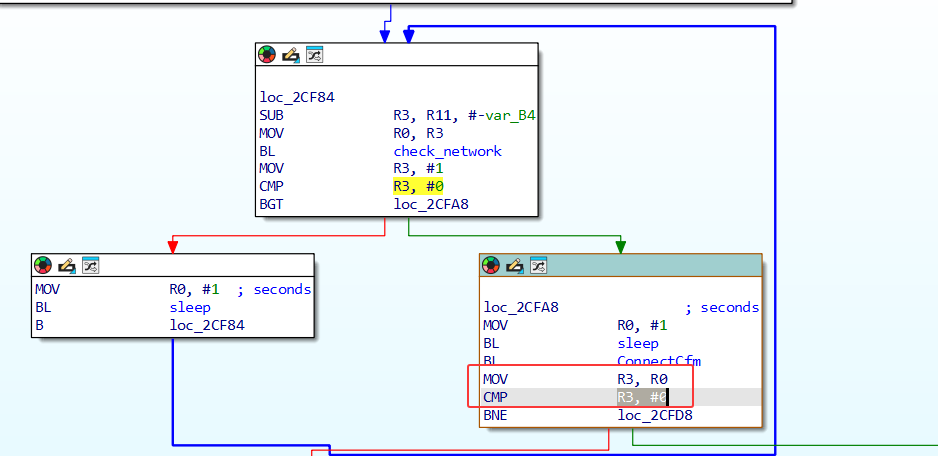Select the check_network function call
Image resolution: width=938 pixels, height=456 pixels.
pos(447,151)
